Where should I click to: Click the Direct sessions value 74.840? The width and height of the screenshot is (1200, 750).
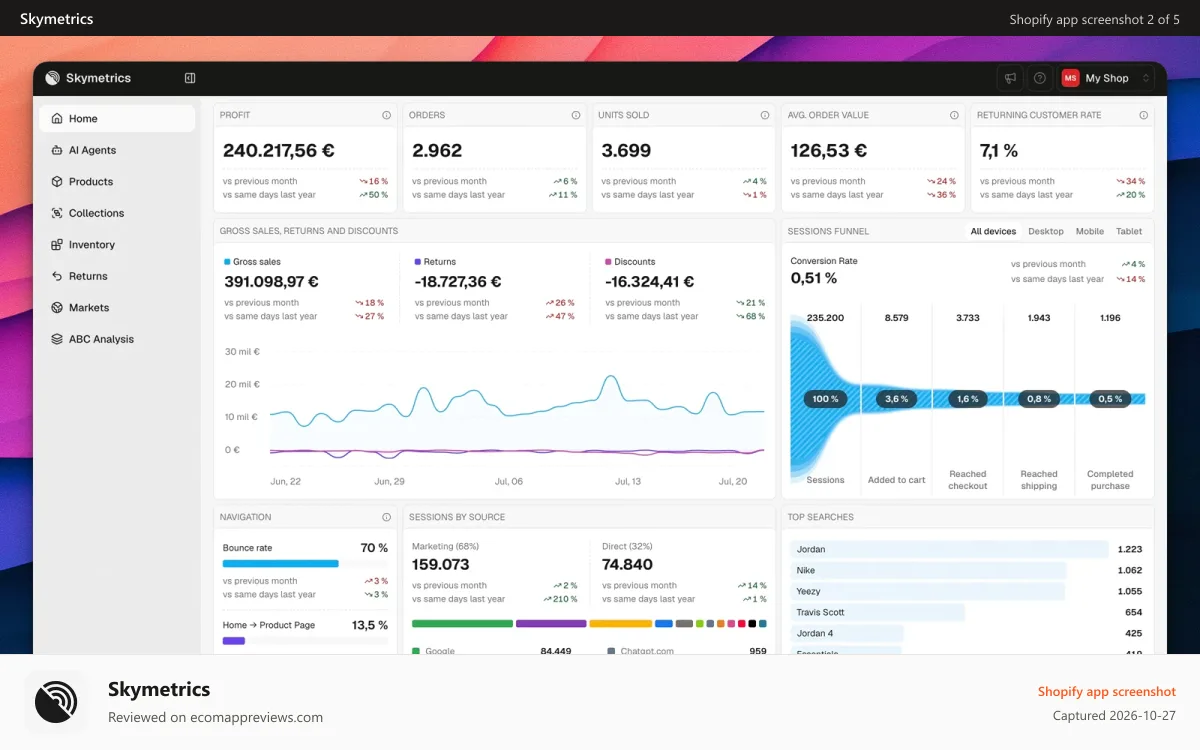[627, 565]
